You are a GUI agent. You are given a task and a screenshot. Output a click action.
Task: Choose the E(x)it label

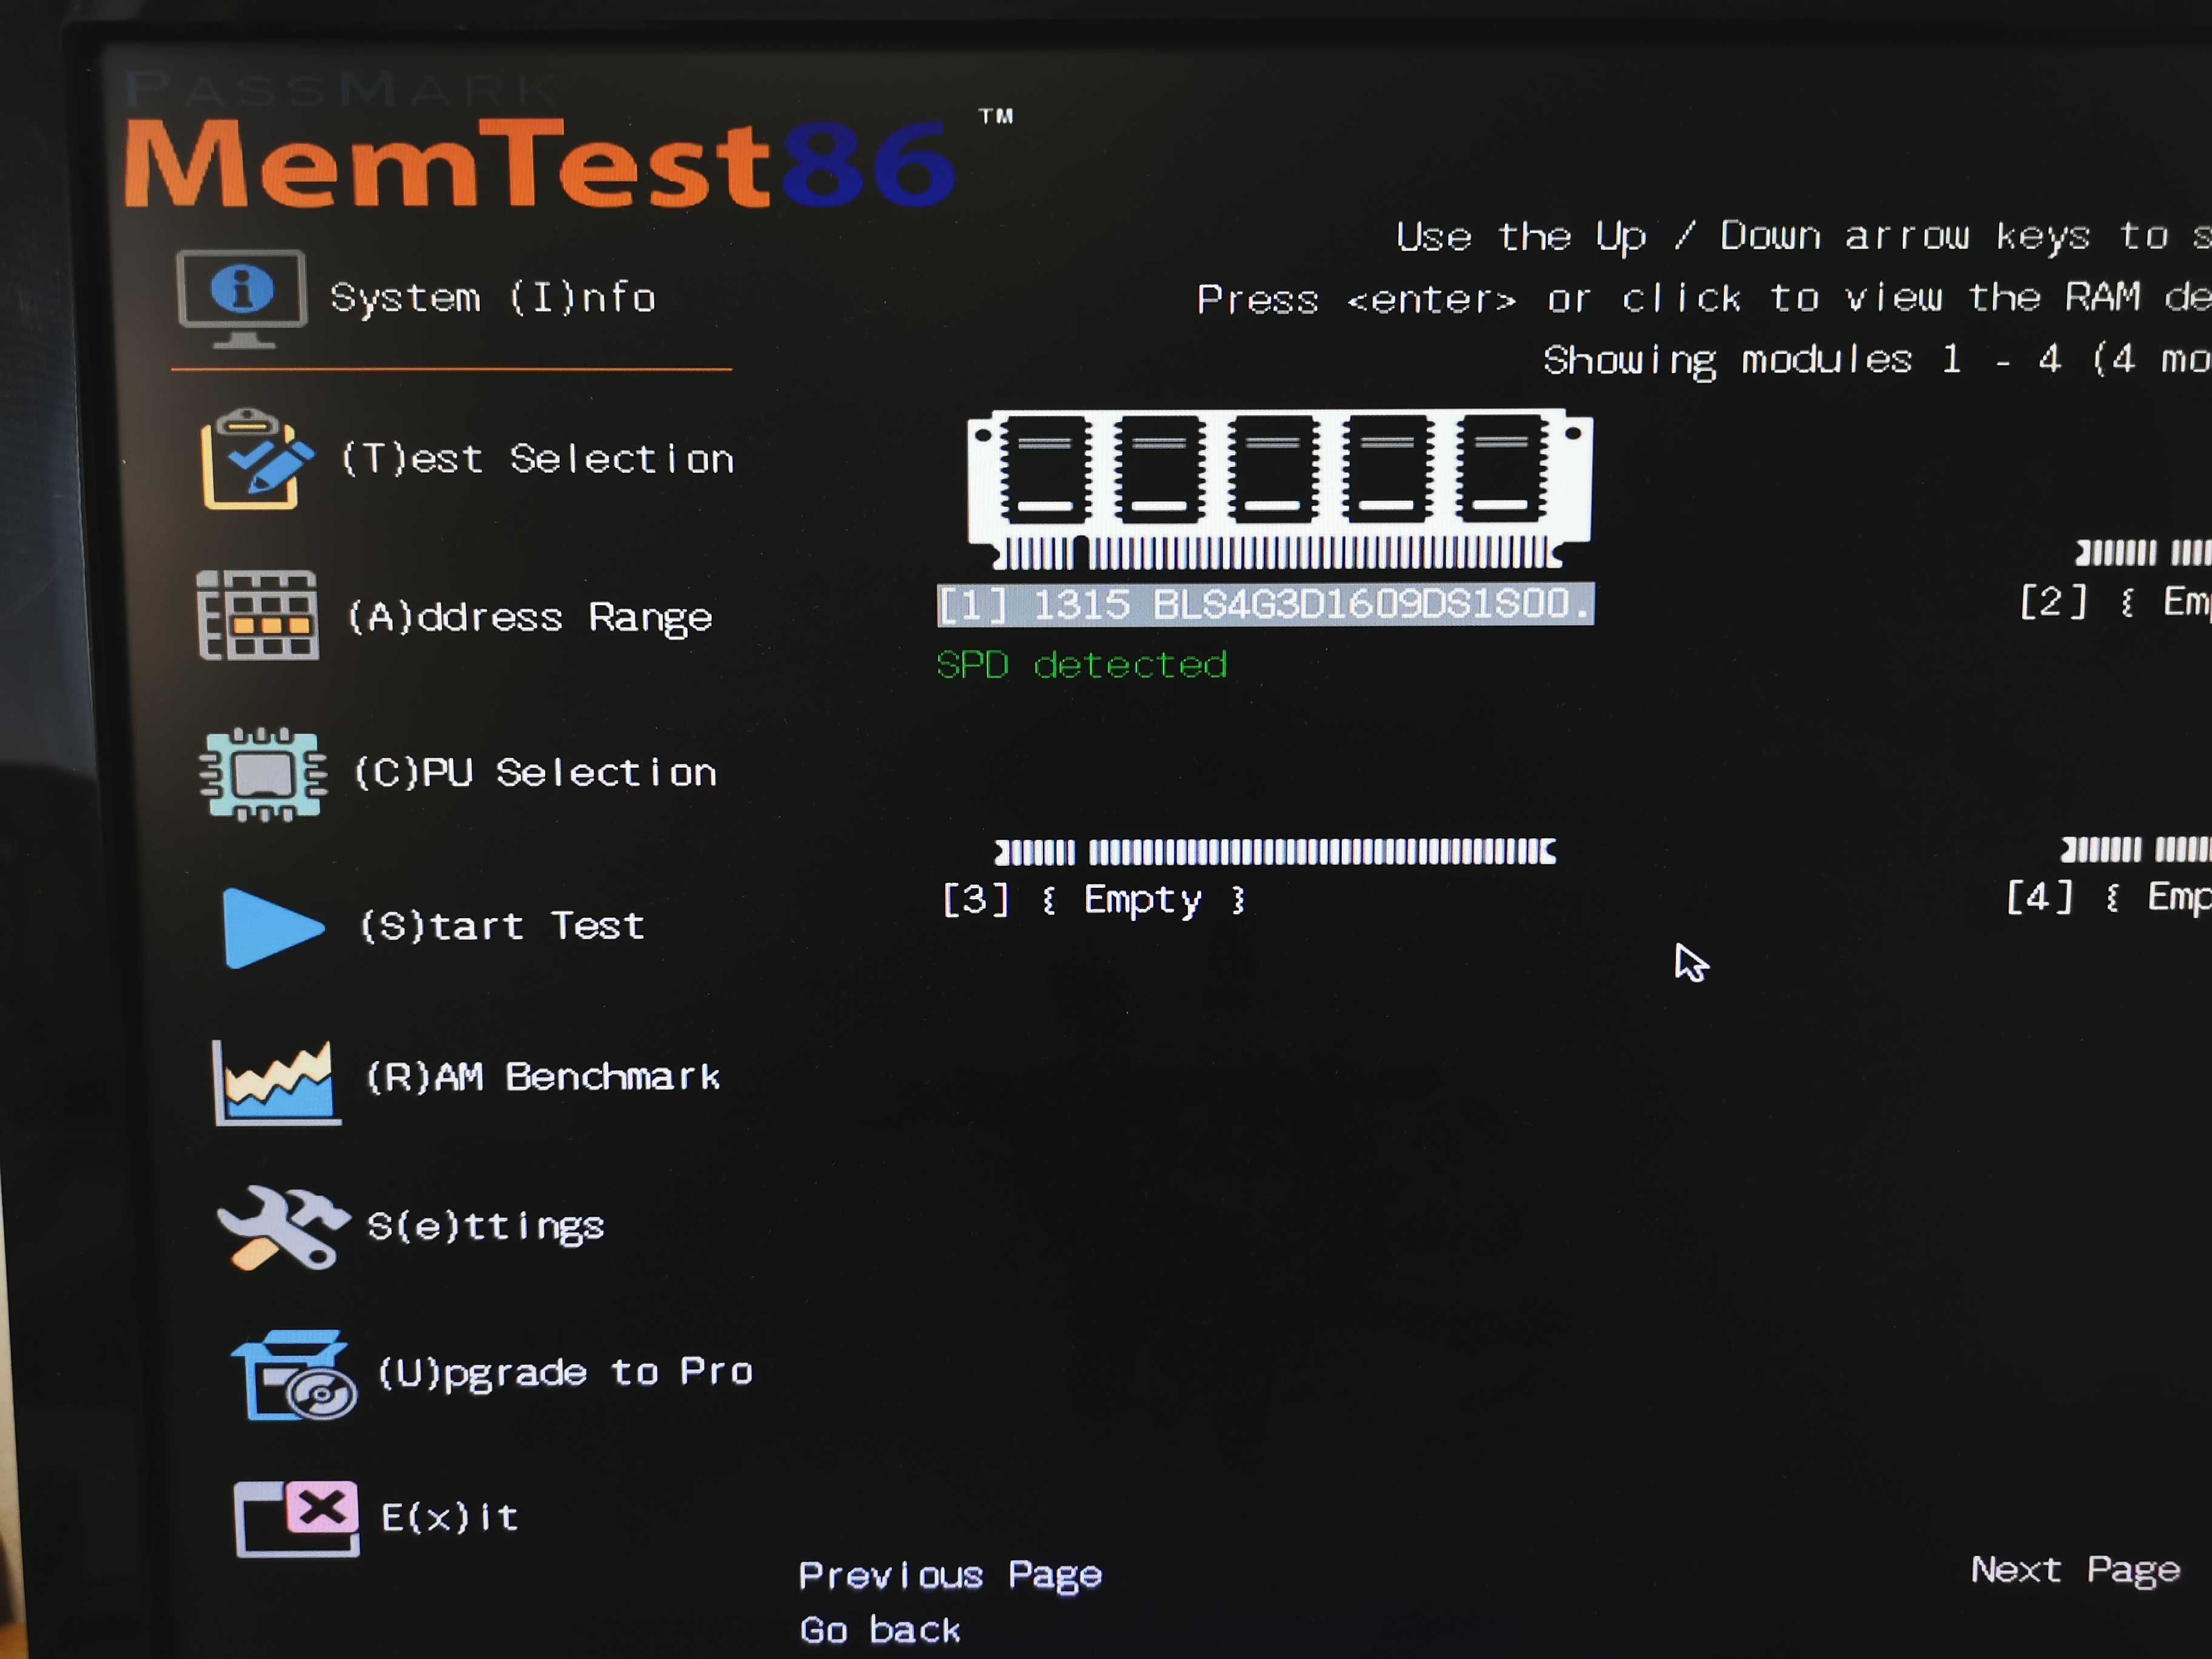click(x=450, y=1518)
